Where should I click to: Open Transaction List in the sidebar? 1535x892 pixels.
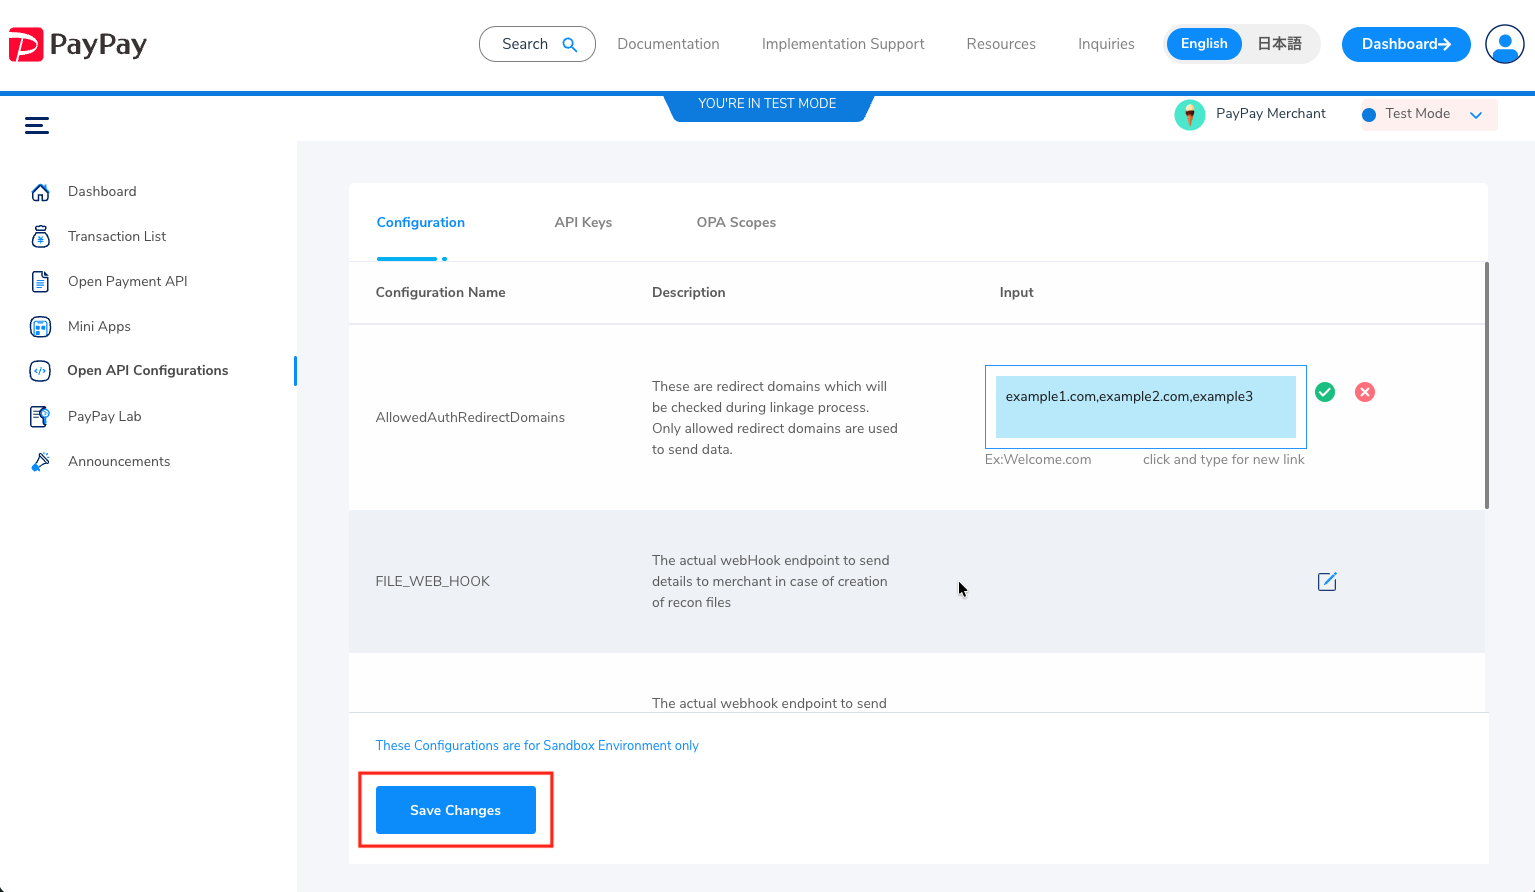pos(117,237)
